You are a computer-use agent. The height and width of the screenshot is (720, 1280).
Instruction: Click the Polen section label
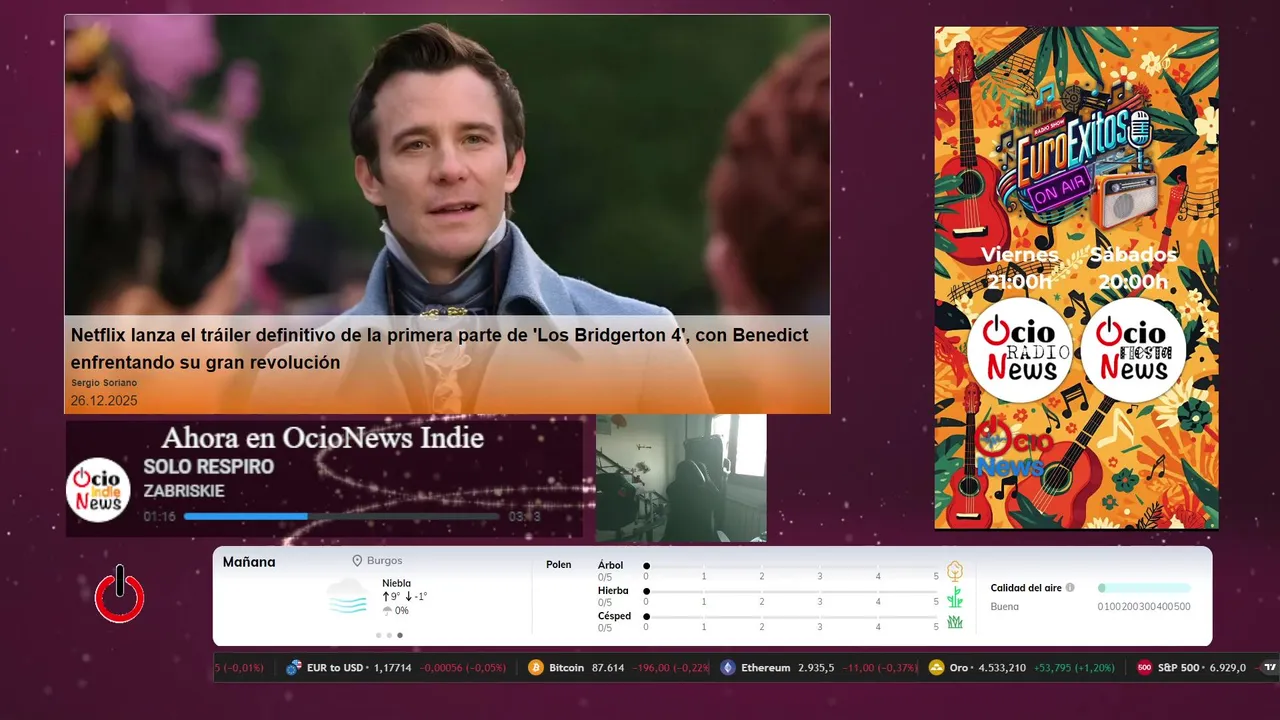pos(559,565)
